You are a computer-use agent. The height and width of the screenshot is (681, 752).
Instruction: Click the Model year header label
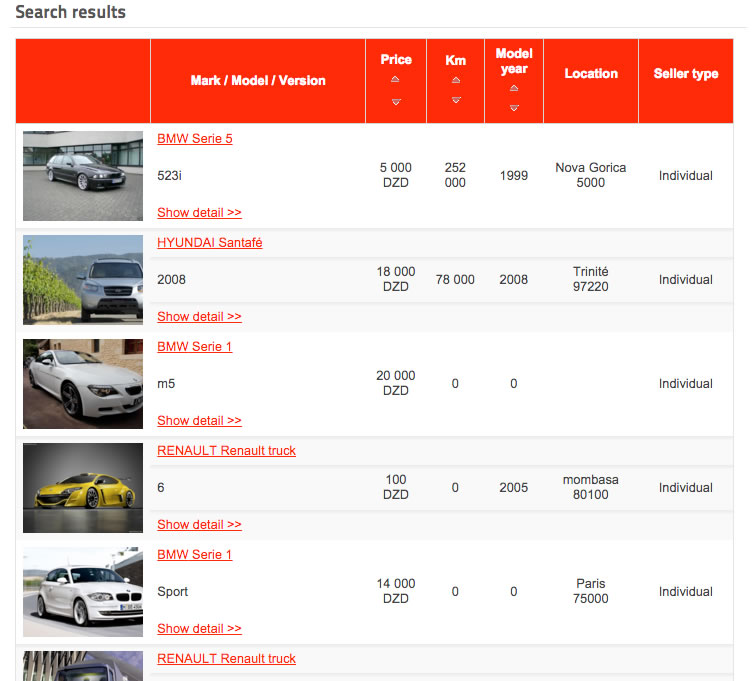click(x=514, y=61)
